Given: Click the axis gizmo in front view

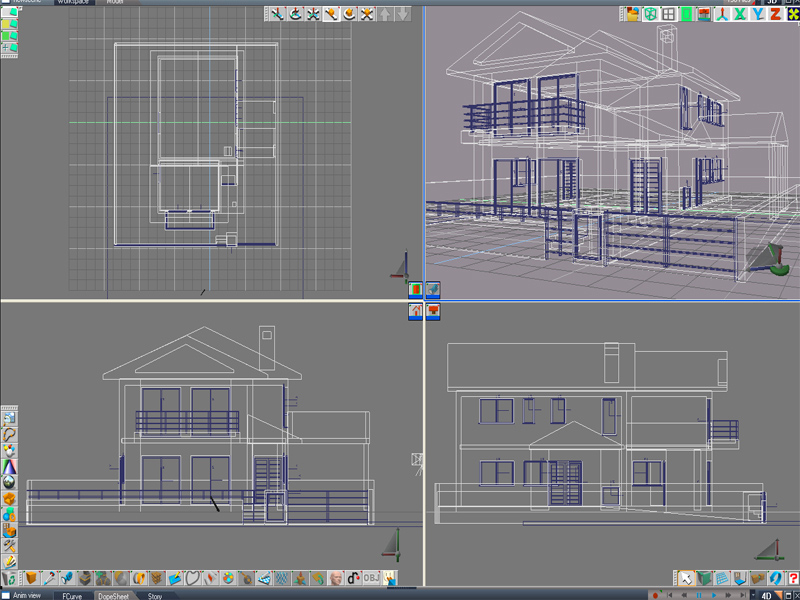Looking at the screenshot, I should 392,545.
